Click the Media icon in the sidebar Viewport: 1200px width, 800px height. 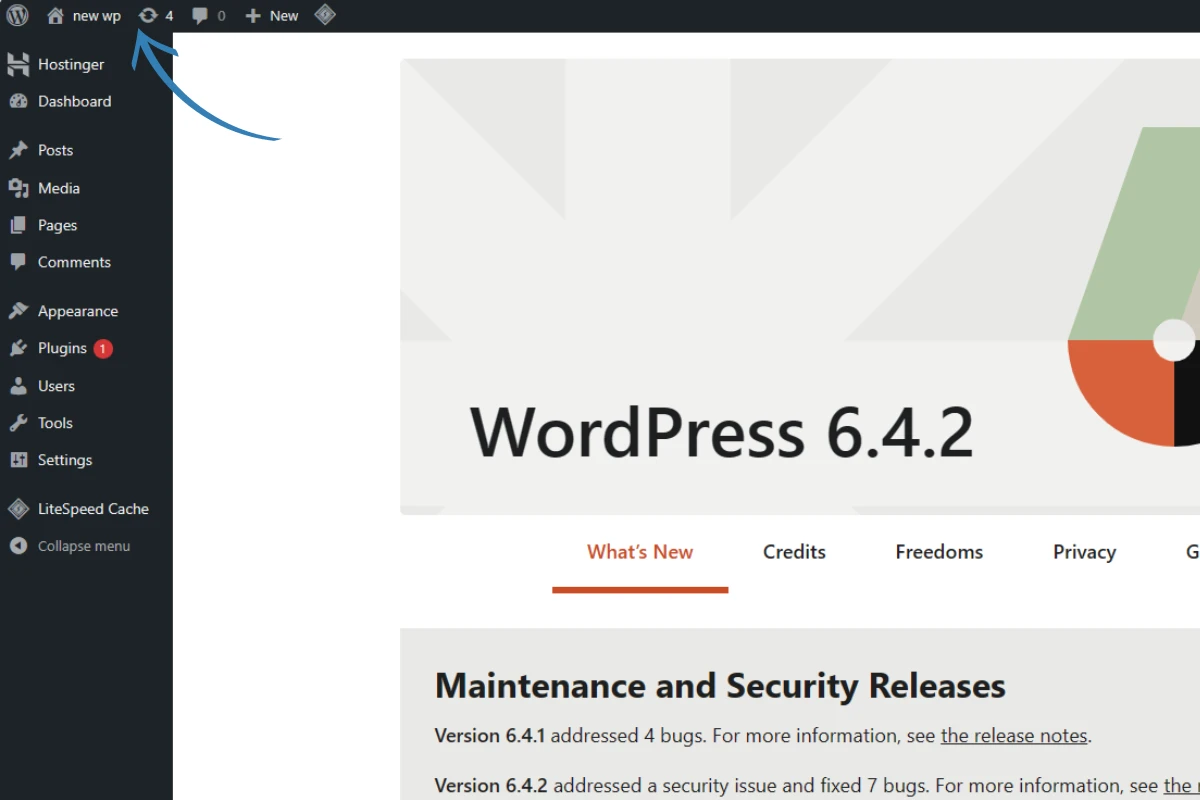tap(18, 188)
